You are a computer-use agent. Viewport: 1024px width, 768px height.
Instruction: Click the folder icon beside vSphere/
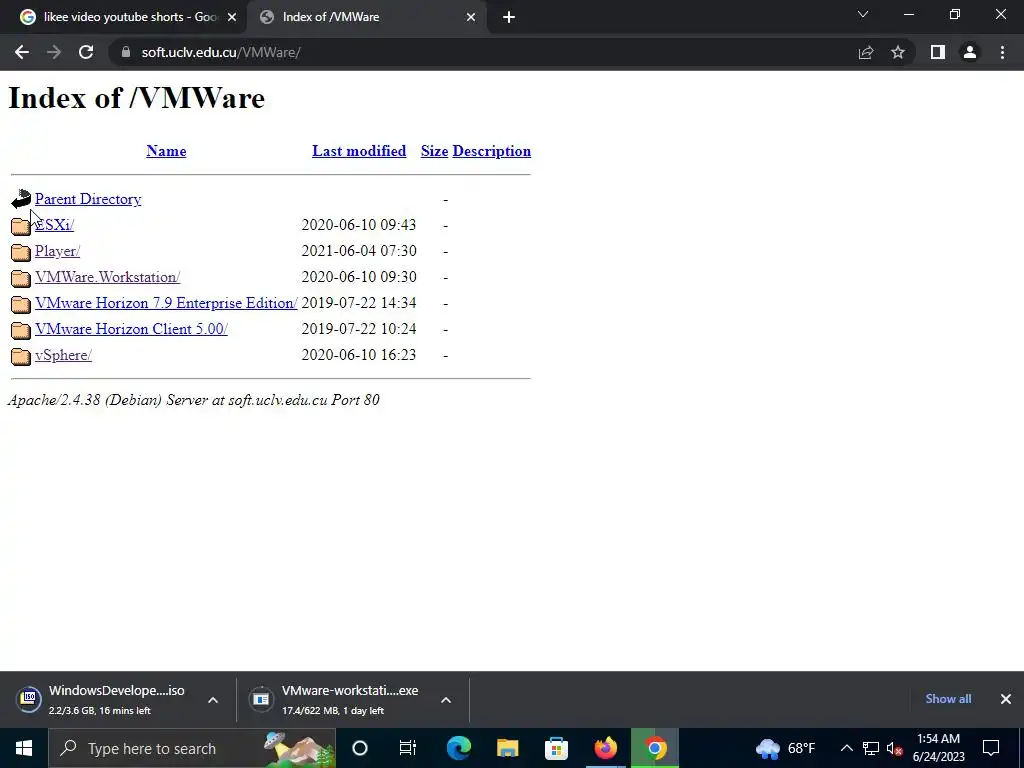coord(21,357)
